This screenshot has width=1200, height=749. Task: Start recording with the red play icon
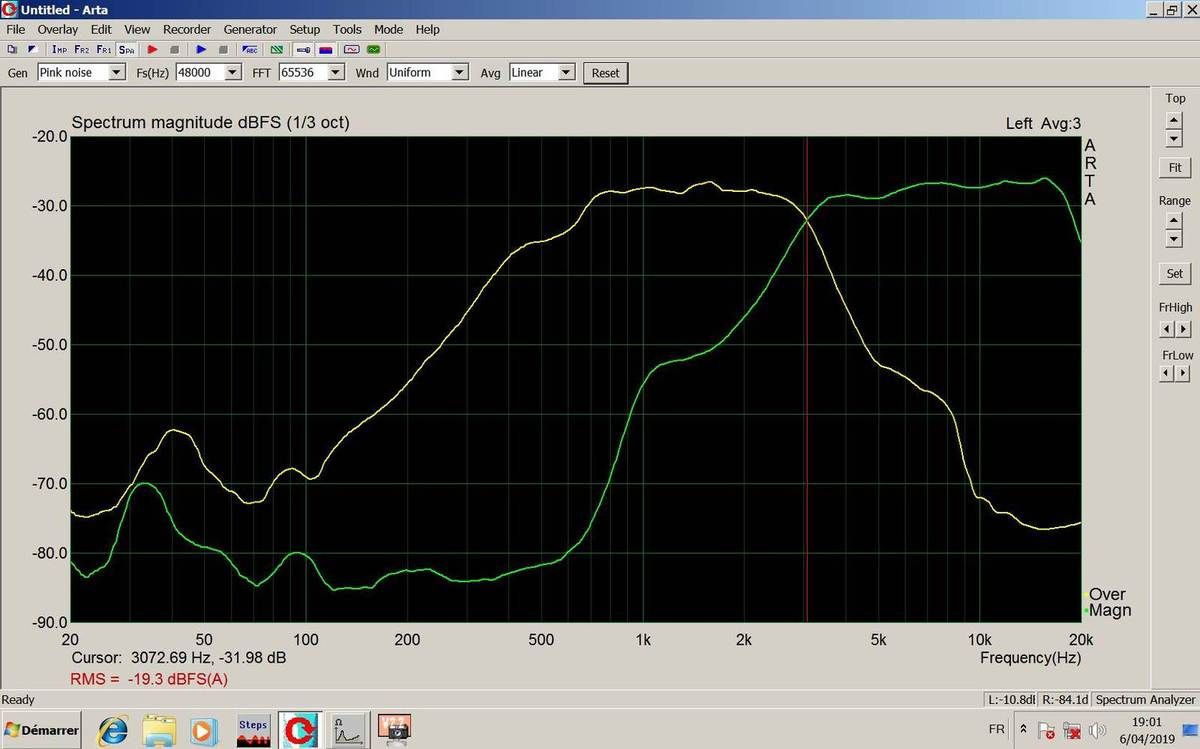pos(153,49)
